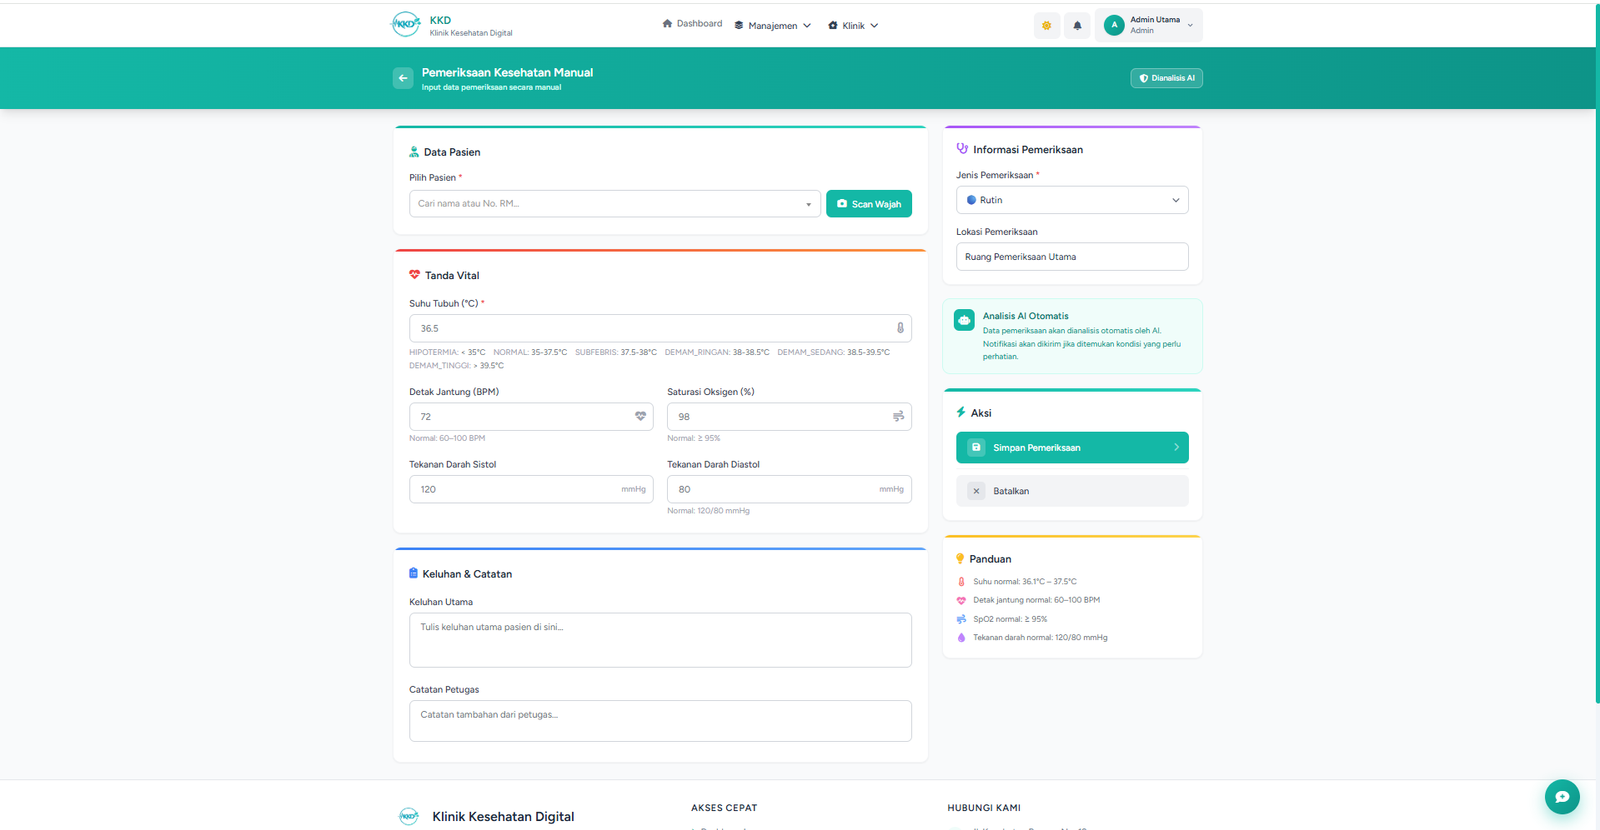Image resolution: width=1600 pixels, height=830 pixels.
Task: Click the Batalkan button
Action: [1072, 491]
